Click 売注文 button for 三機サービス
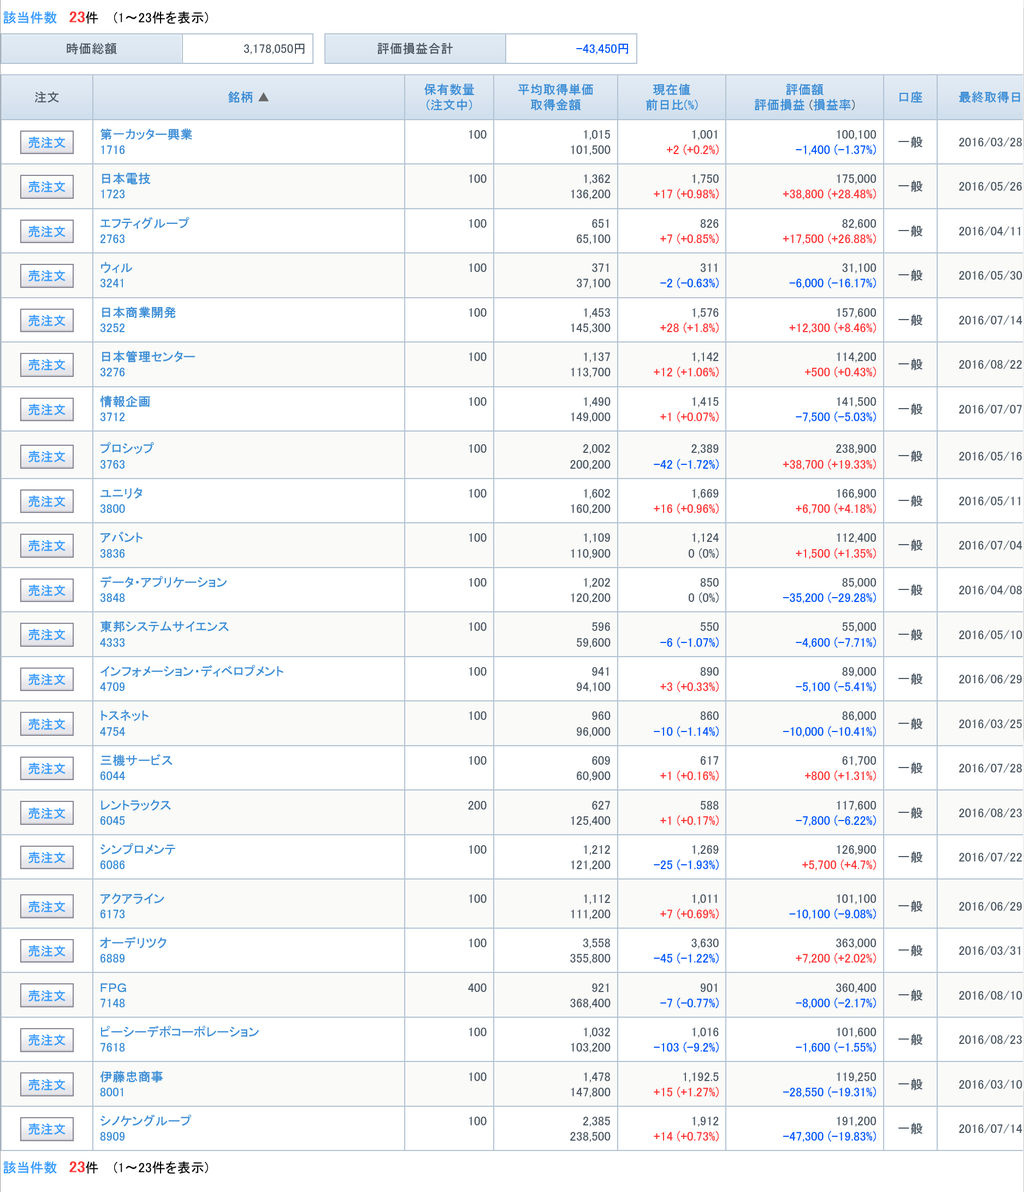The height and width of the screenshot is (1192, 1024). [46, 769]
